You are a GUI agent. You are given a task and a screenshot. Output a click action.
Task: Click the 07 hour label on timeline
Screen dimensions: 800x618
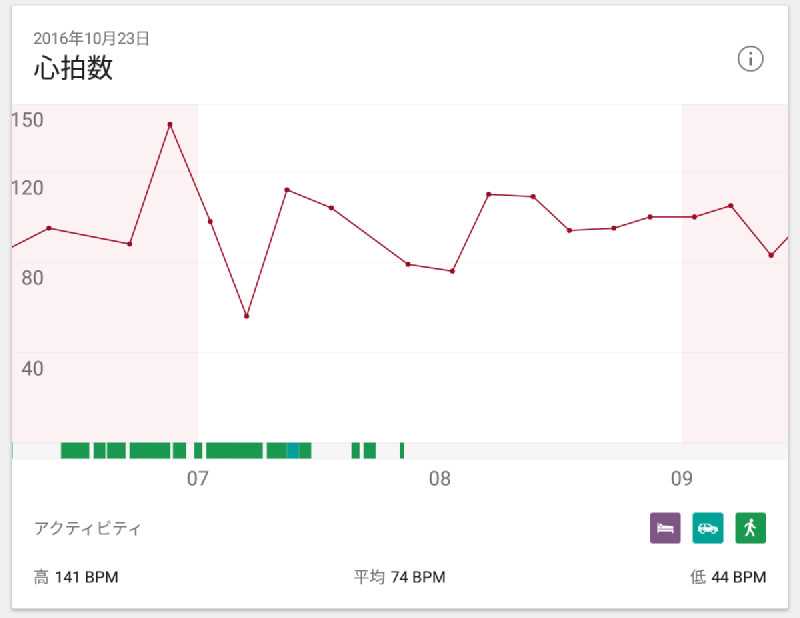coord(197,479)
